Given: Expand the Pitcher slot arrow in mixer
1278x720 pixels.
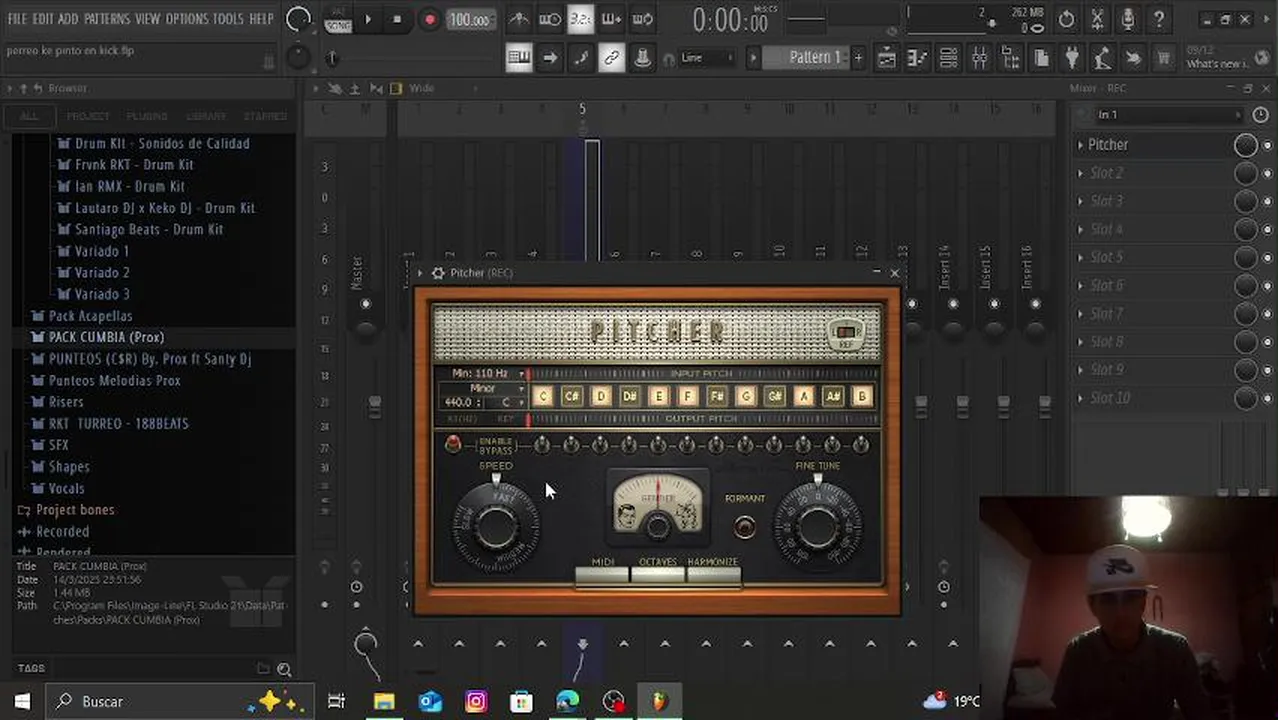Looking at the screenshot, I should 1080,145.
